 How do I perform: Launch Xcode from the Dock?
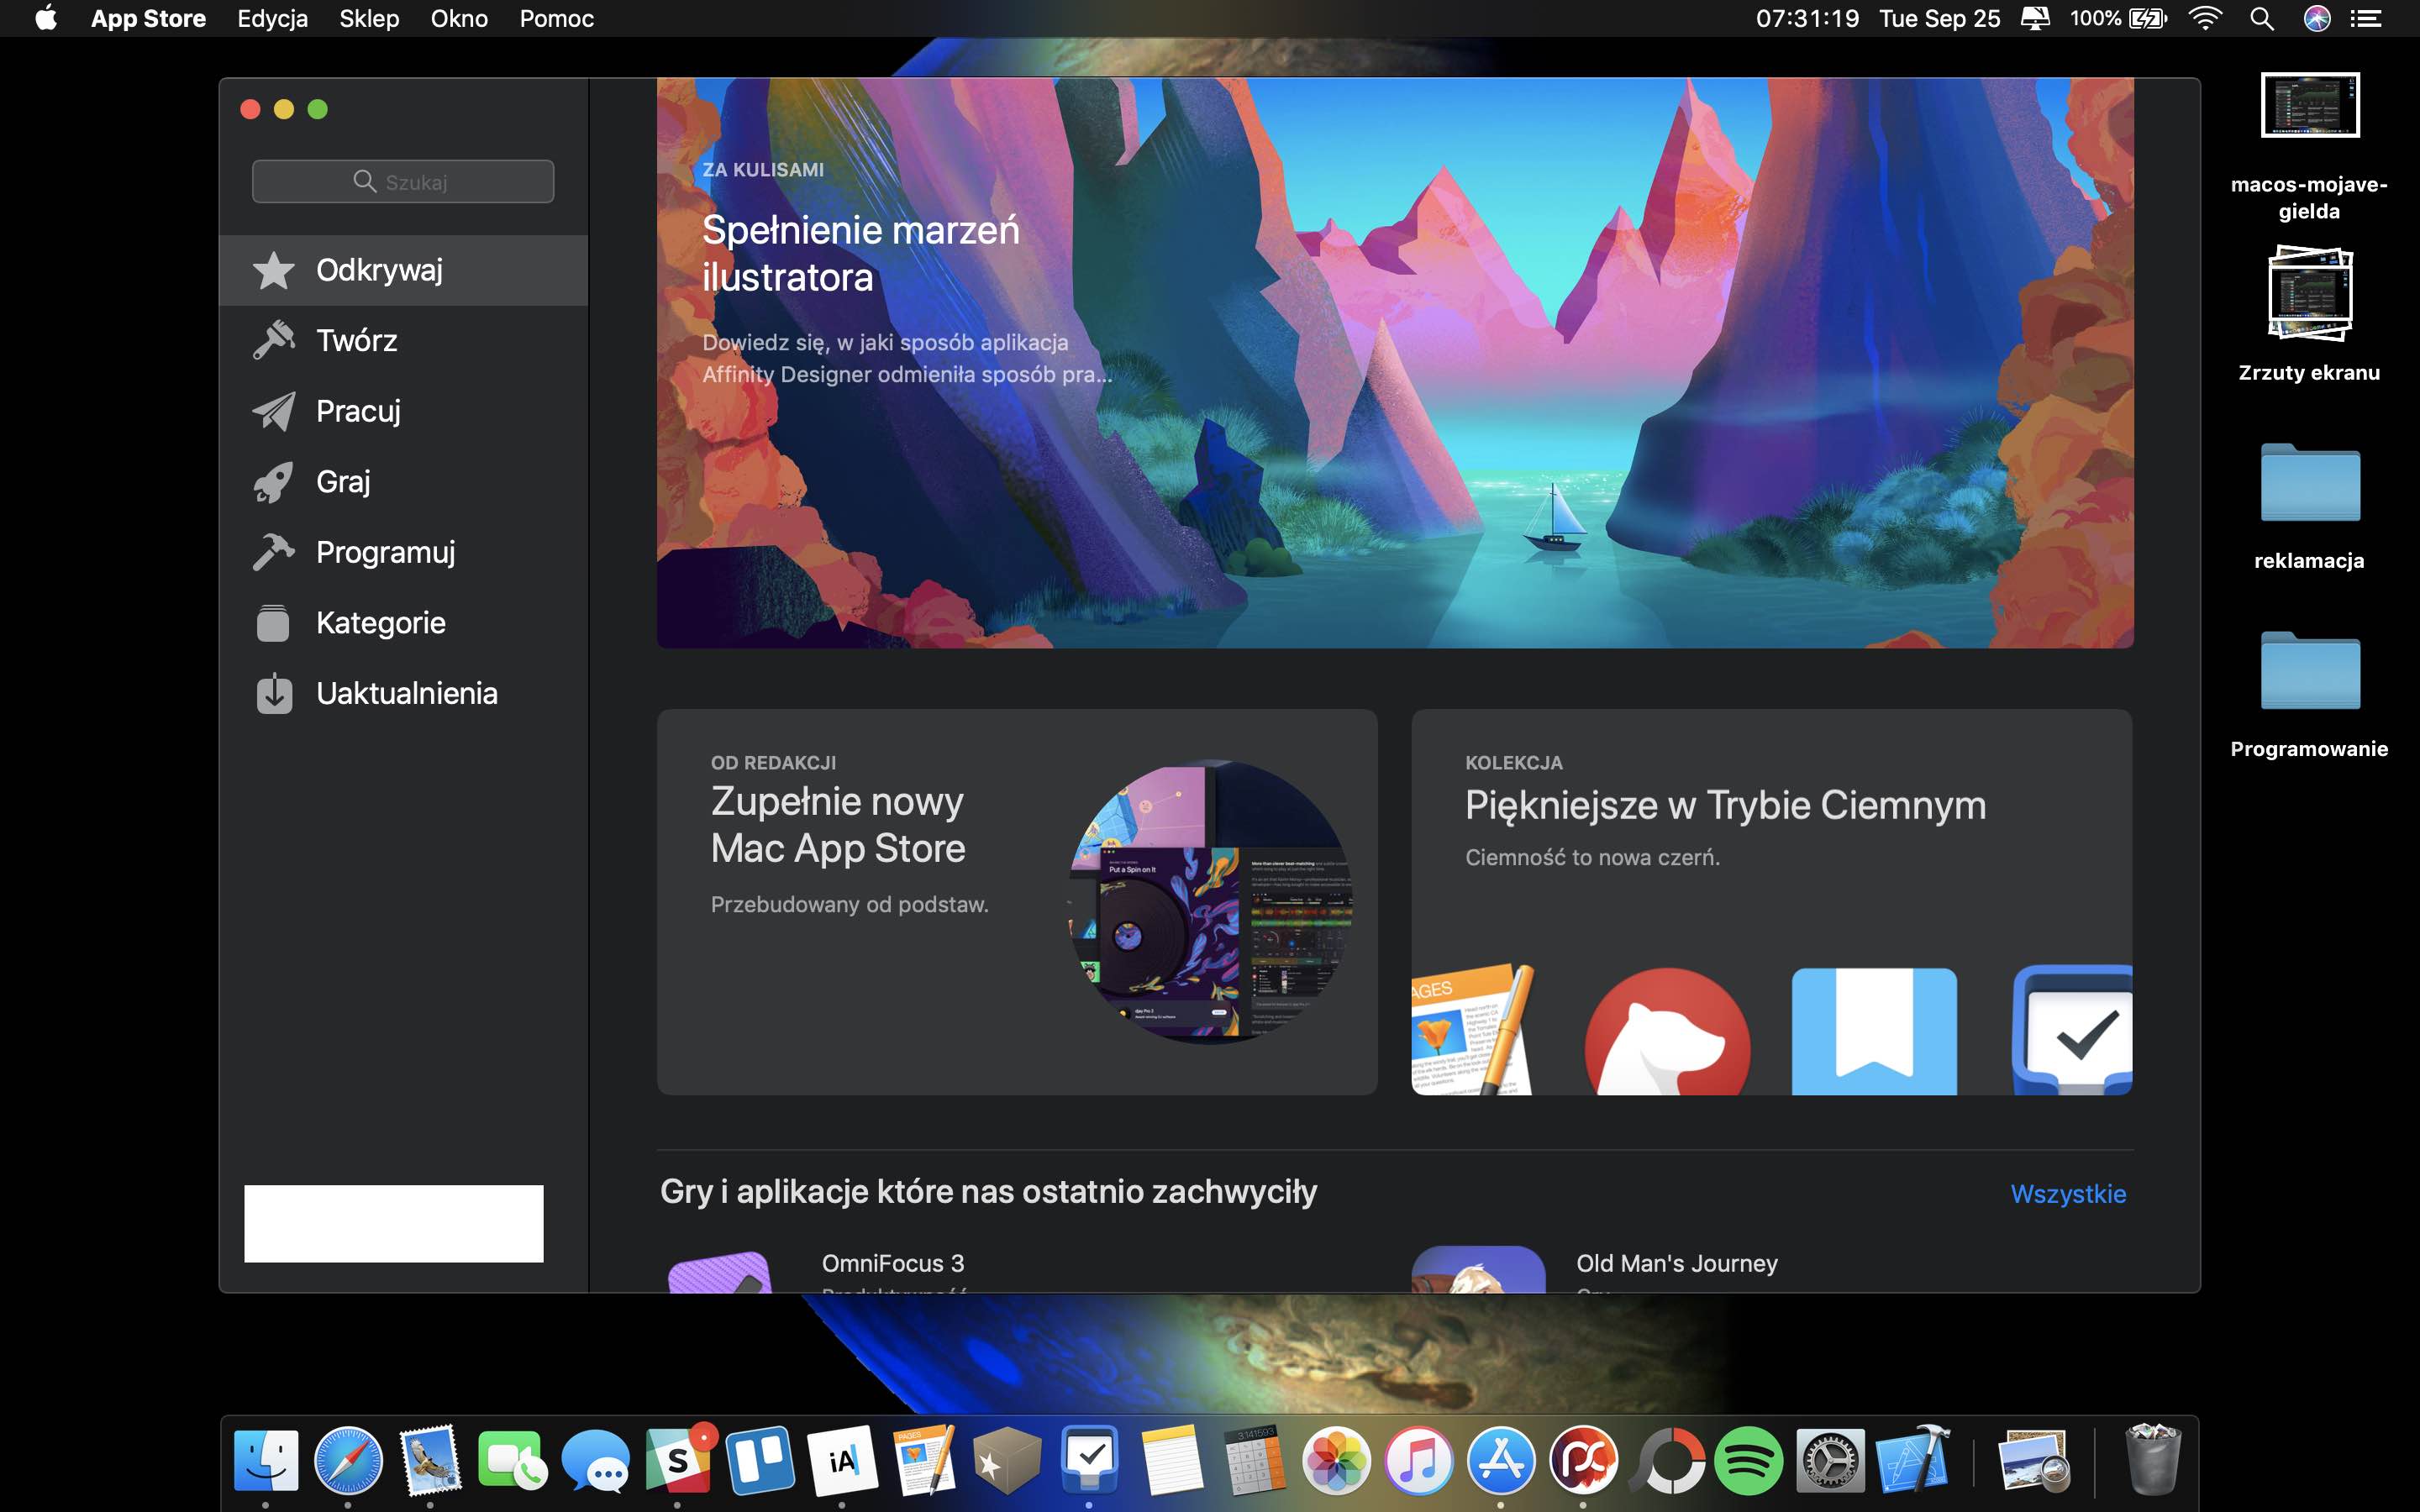point(1913,1461)
